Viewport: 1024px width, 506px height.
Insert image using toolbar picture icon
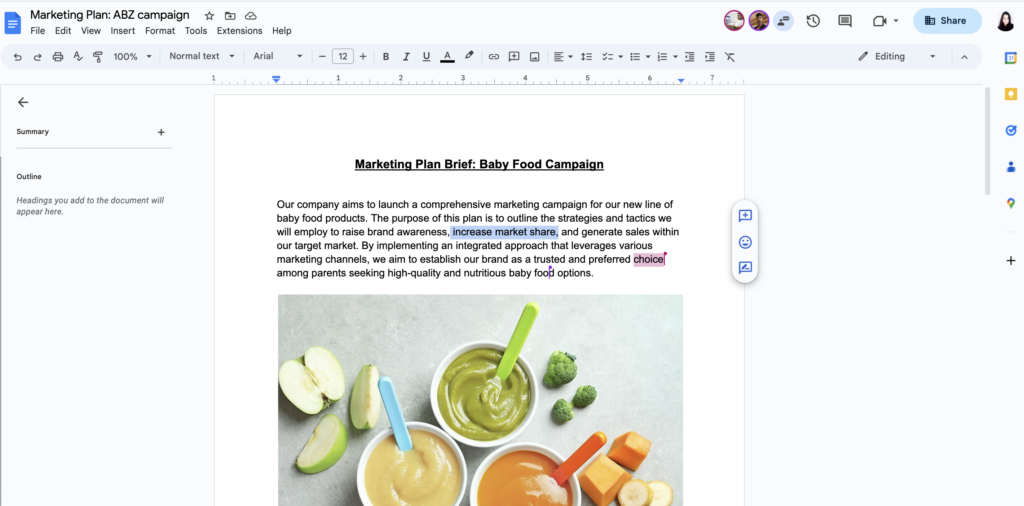pyautogui.click(x=534, y=57)
